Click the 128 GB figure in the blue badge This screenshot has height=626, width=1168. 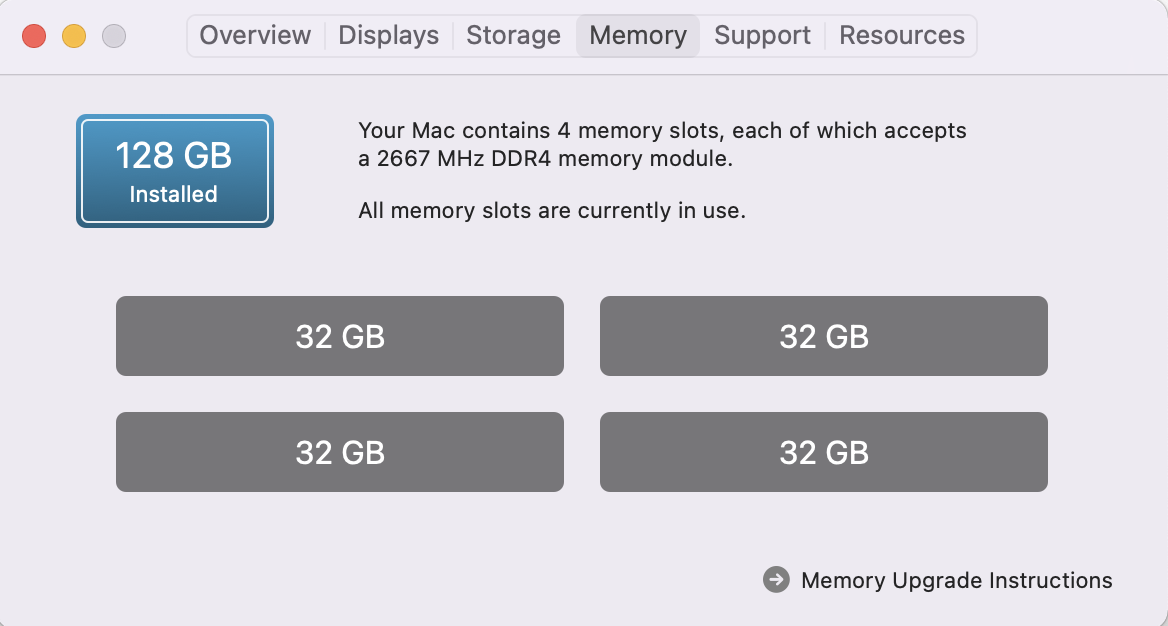(174, 156)
